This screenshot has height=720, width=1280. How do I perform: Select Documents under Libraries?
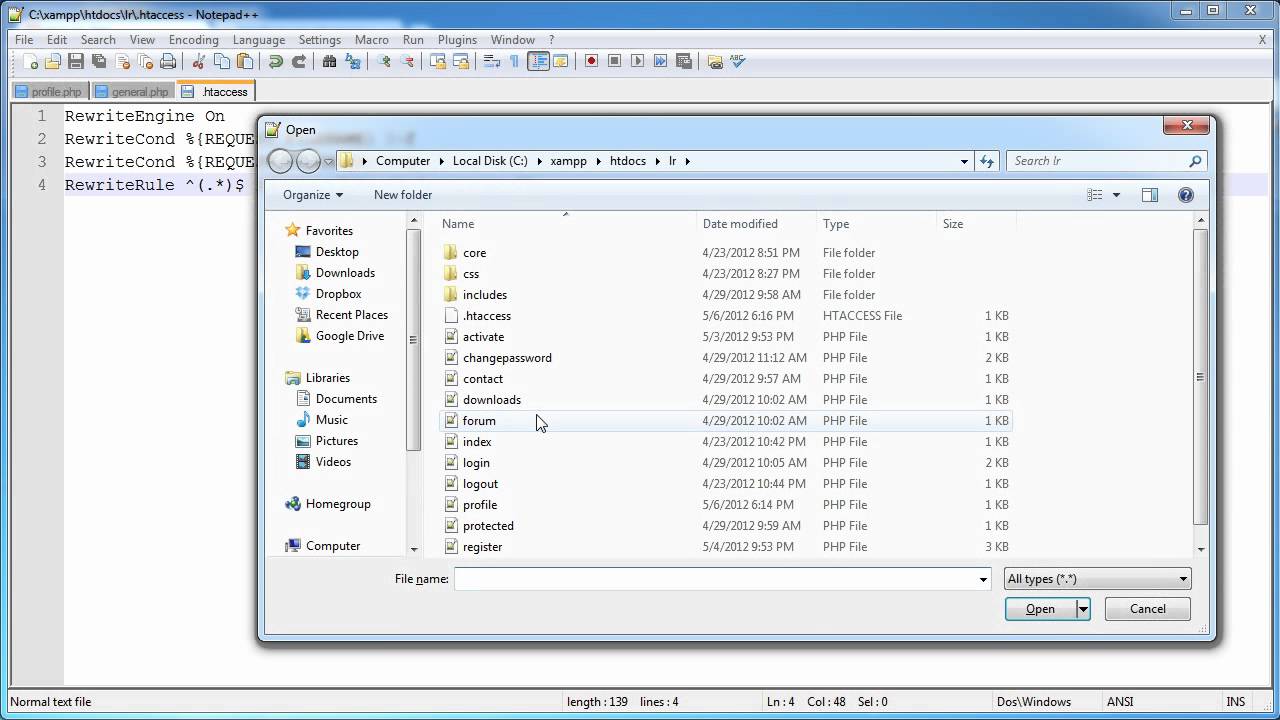[346, 399]
